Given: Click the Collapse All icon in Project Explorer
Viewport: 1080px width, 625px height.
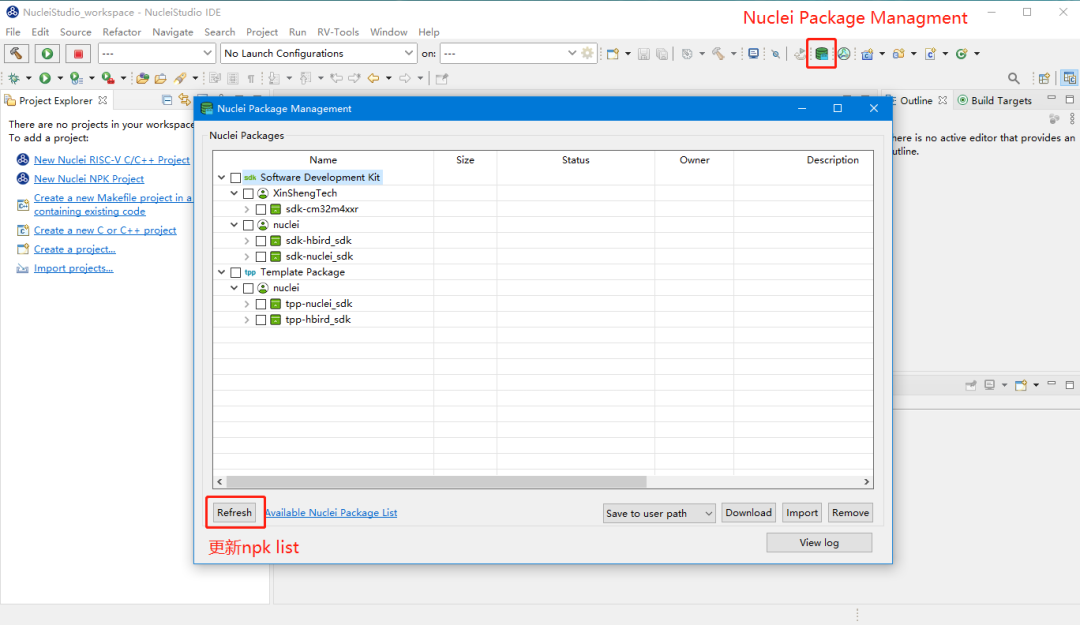Looking at the screenshot, I should [167, 100].
